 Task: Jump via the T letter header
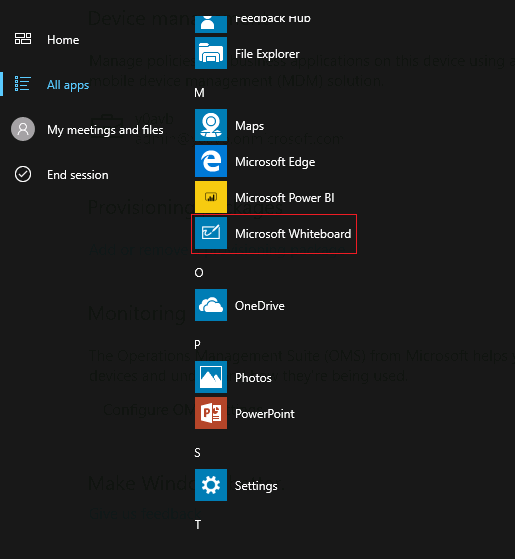[x=198, y=525]
